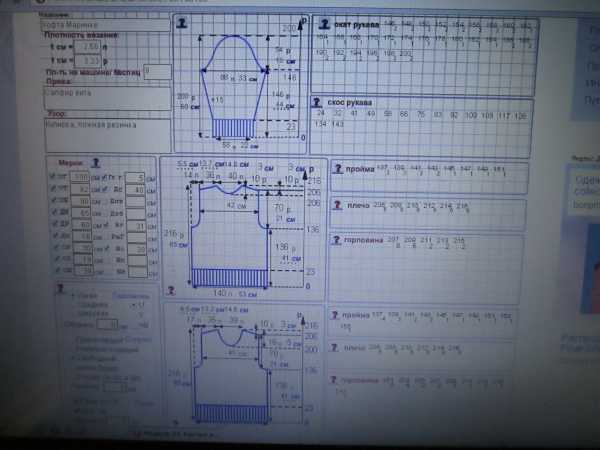Screen dimensions: 600x450
Task: Click the help icon beside 'Мерки' heading
Action: 94,161
